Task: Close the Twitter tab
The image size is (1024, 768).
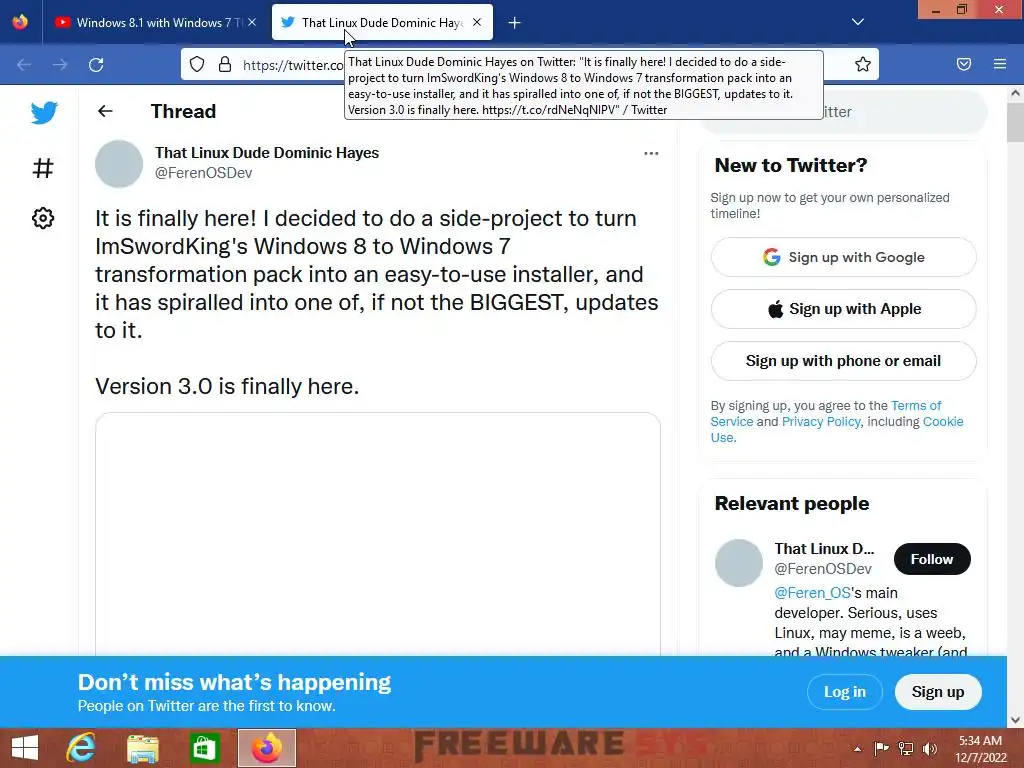Action: click(477, 22)
